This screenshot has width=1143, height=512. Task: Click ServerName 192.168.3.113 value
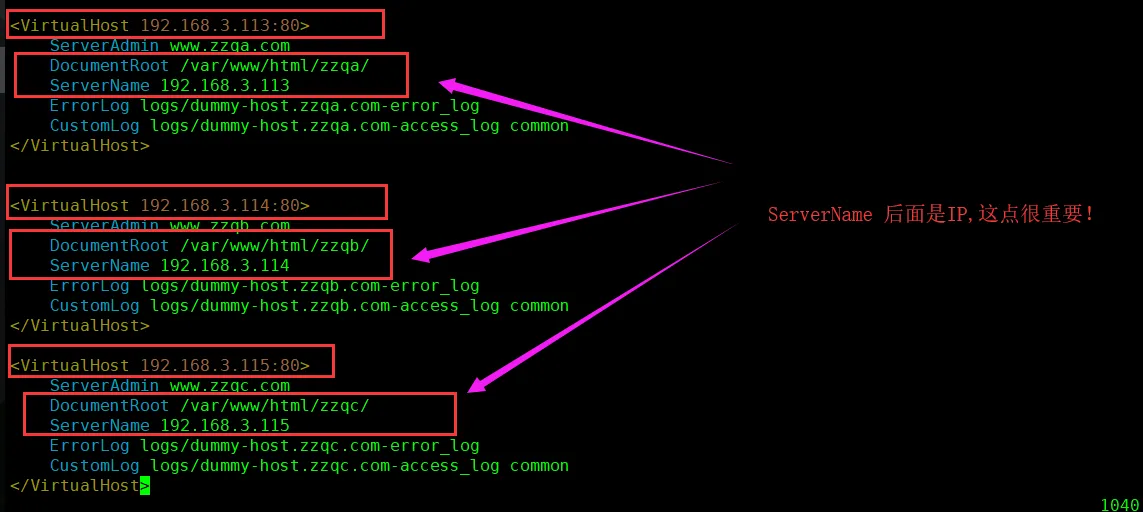click(x=225, y=85)
